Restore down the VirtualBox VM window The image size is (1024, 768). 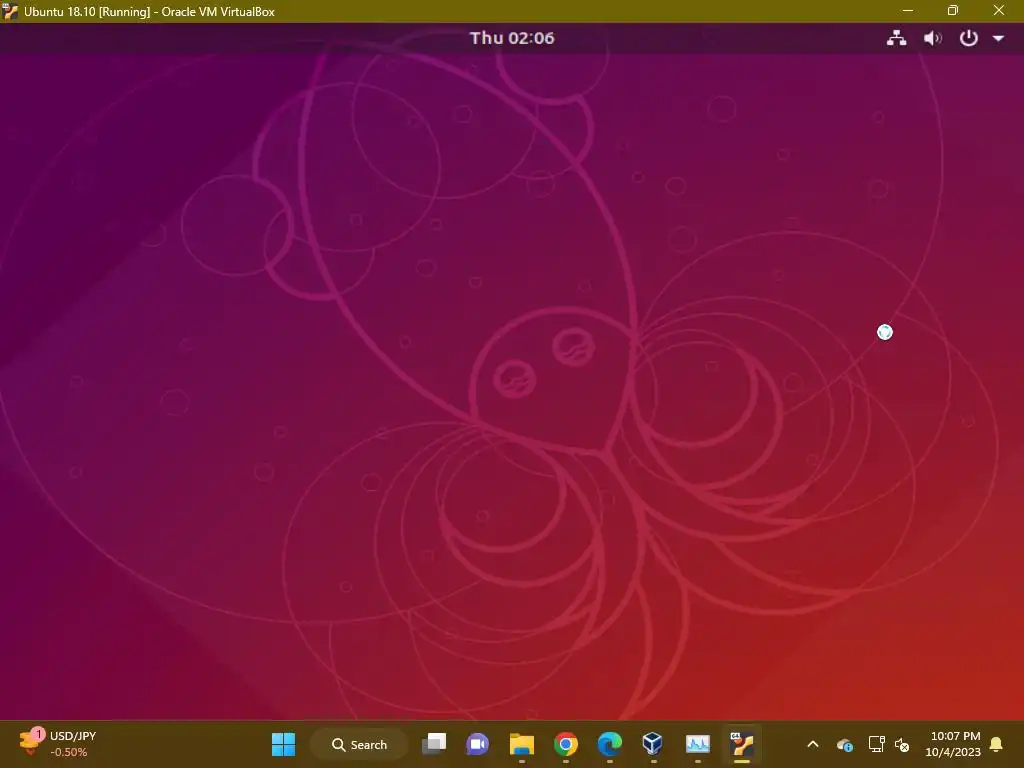[x=953, y=10]
